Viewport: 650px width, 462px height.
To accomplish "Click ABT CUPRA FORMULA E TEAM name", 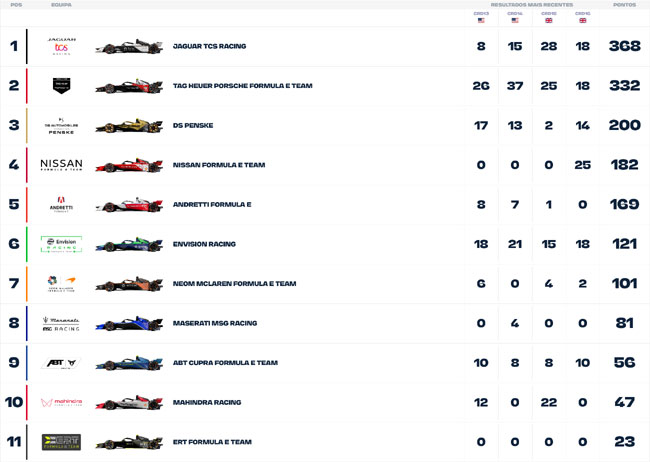I will point(225,363).
